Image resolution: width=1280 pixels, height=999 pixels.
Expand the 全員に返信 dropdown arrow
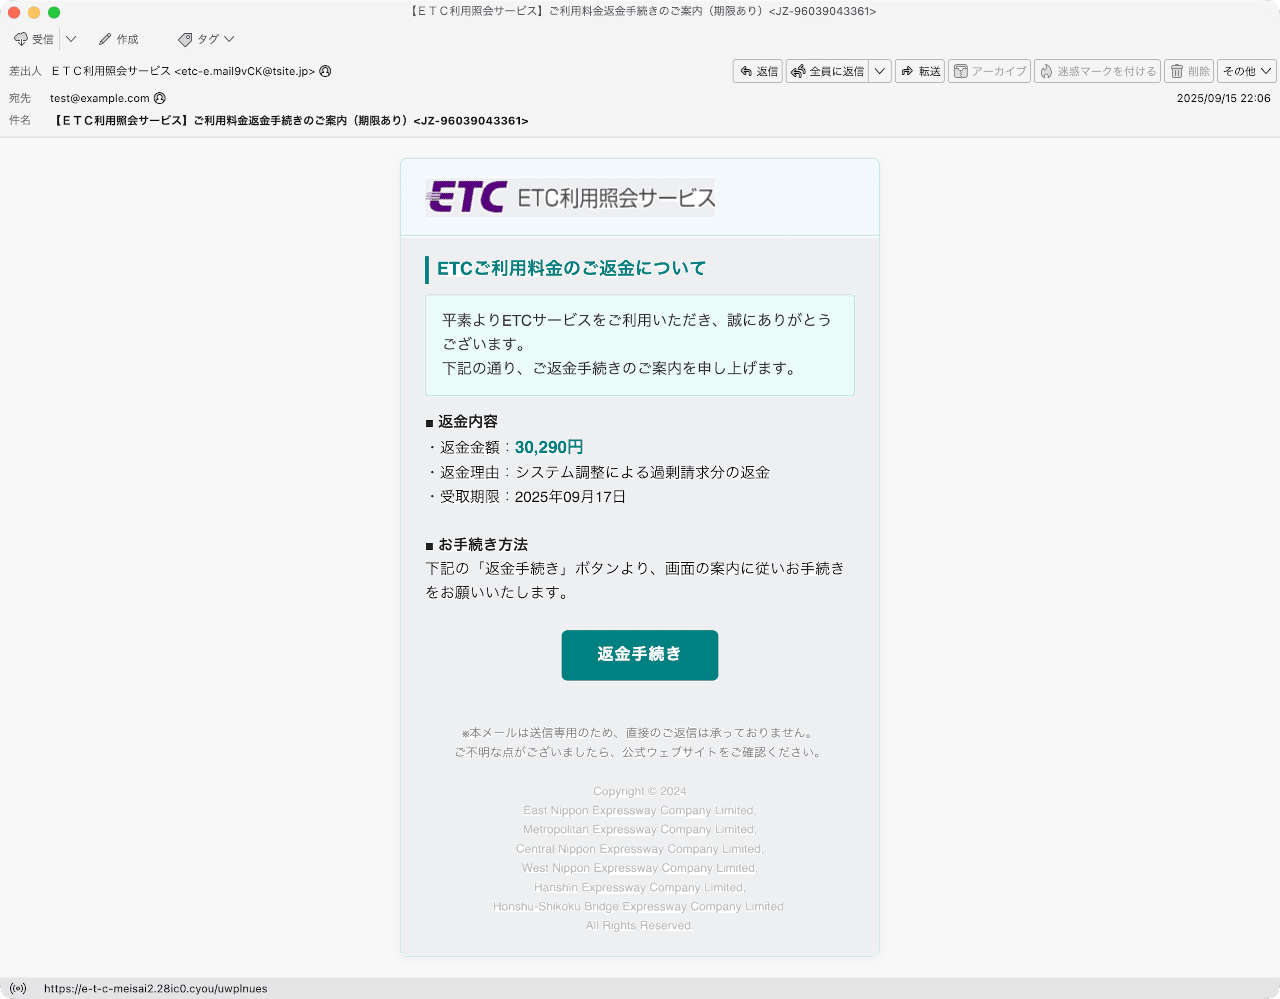[879, 71]
